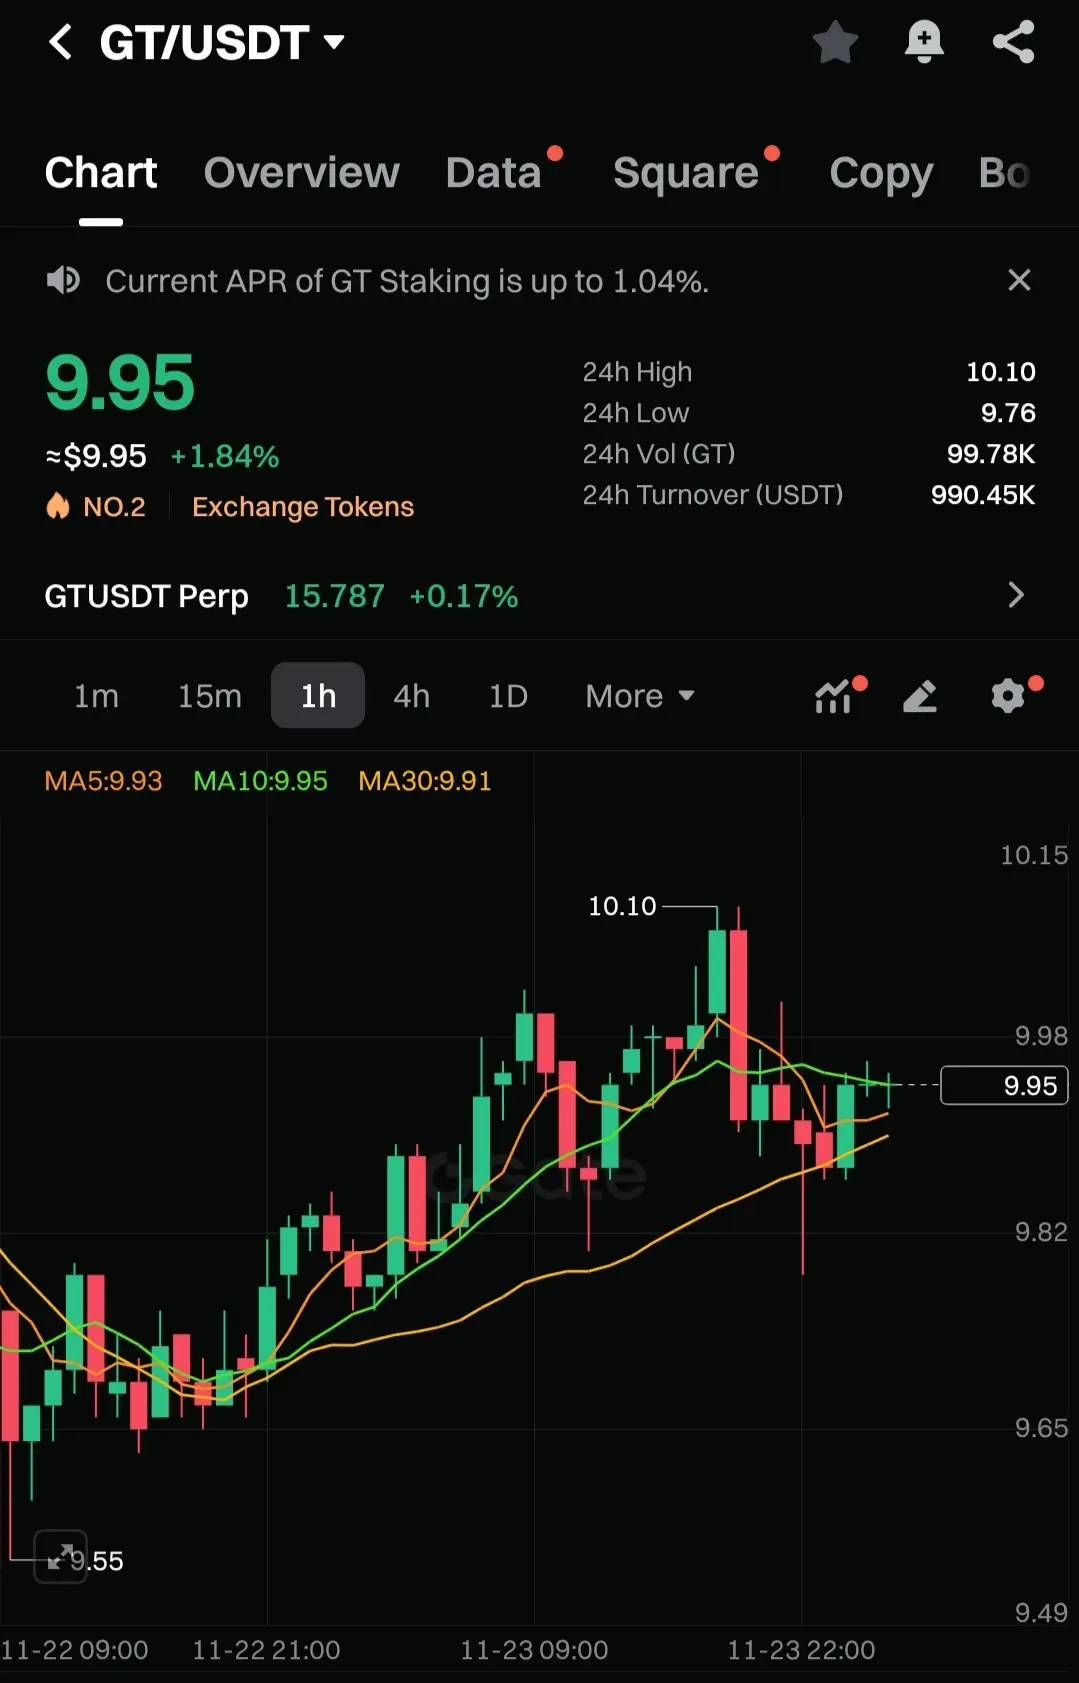Tap the MA5:9.93 indicator label
The height and width of the screenshot is (1683, 1079).
pos(103,781)
